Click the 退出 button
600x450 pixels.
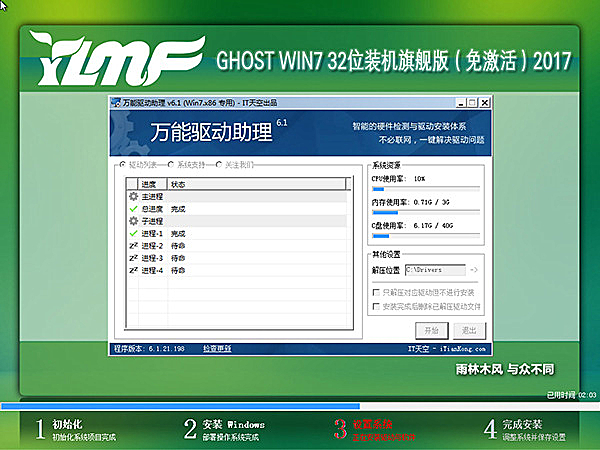point(469,331)
